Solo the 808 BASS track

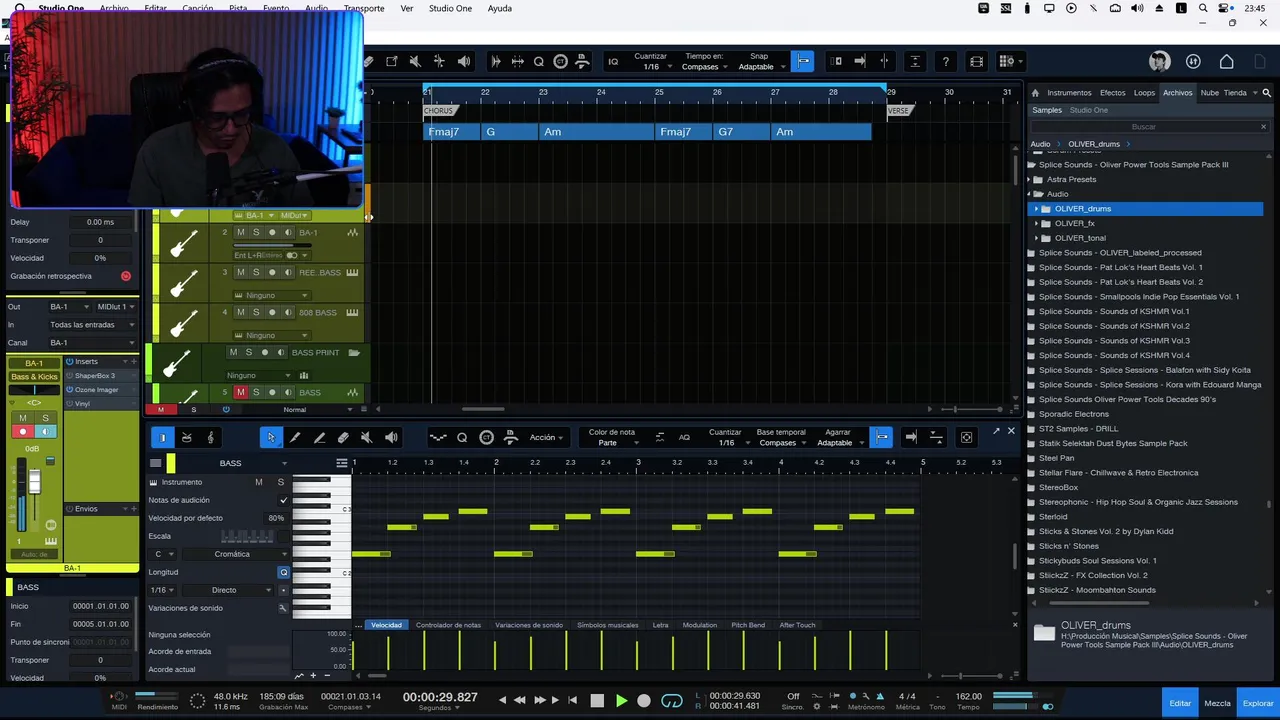click(x=256, y=312)
